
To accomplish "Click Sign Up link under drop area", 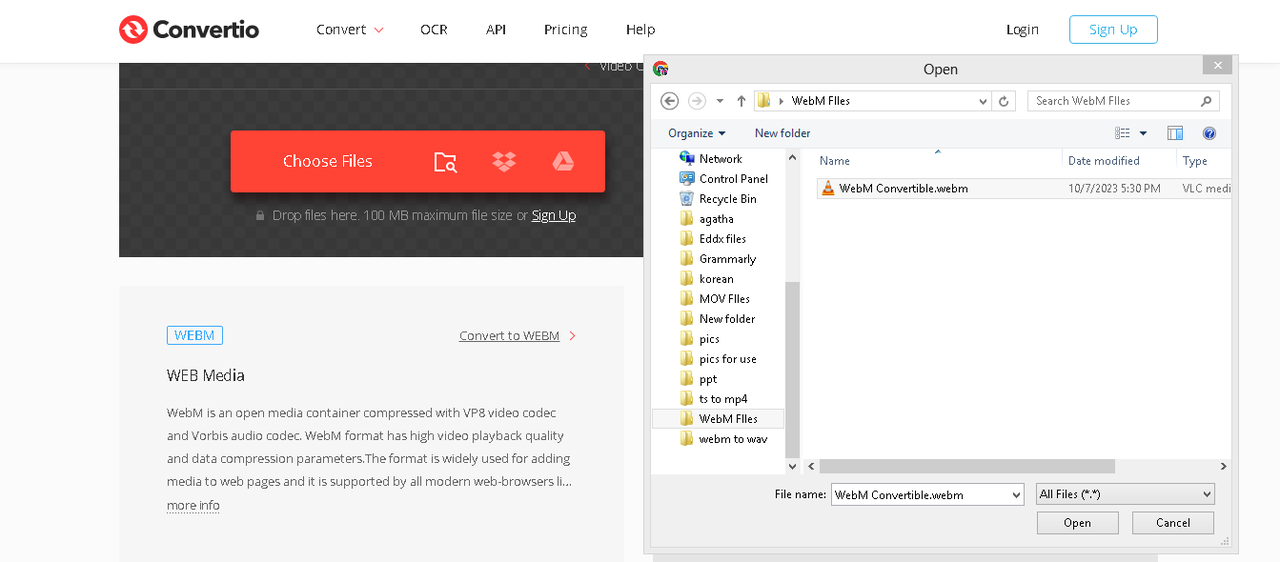I will [554, 215].
